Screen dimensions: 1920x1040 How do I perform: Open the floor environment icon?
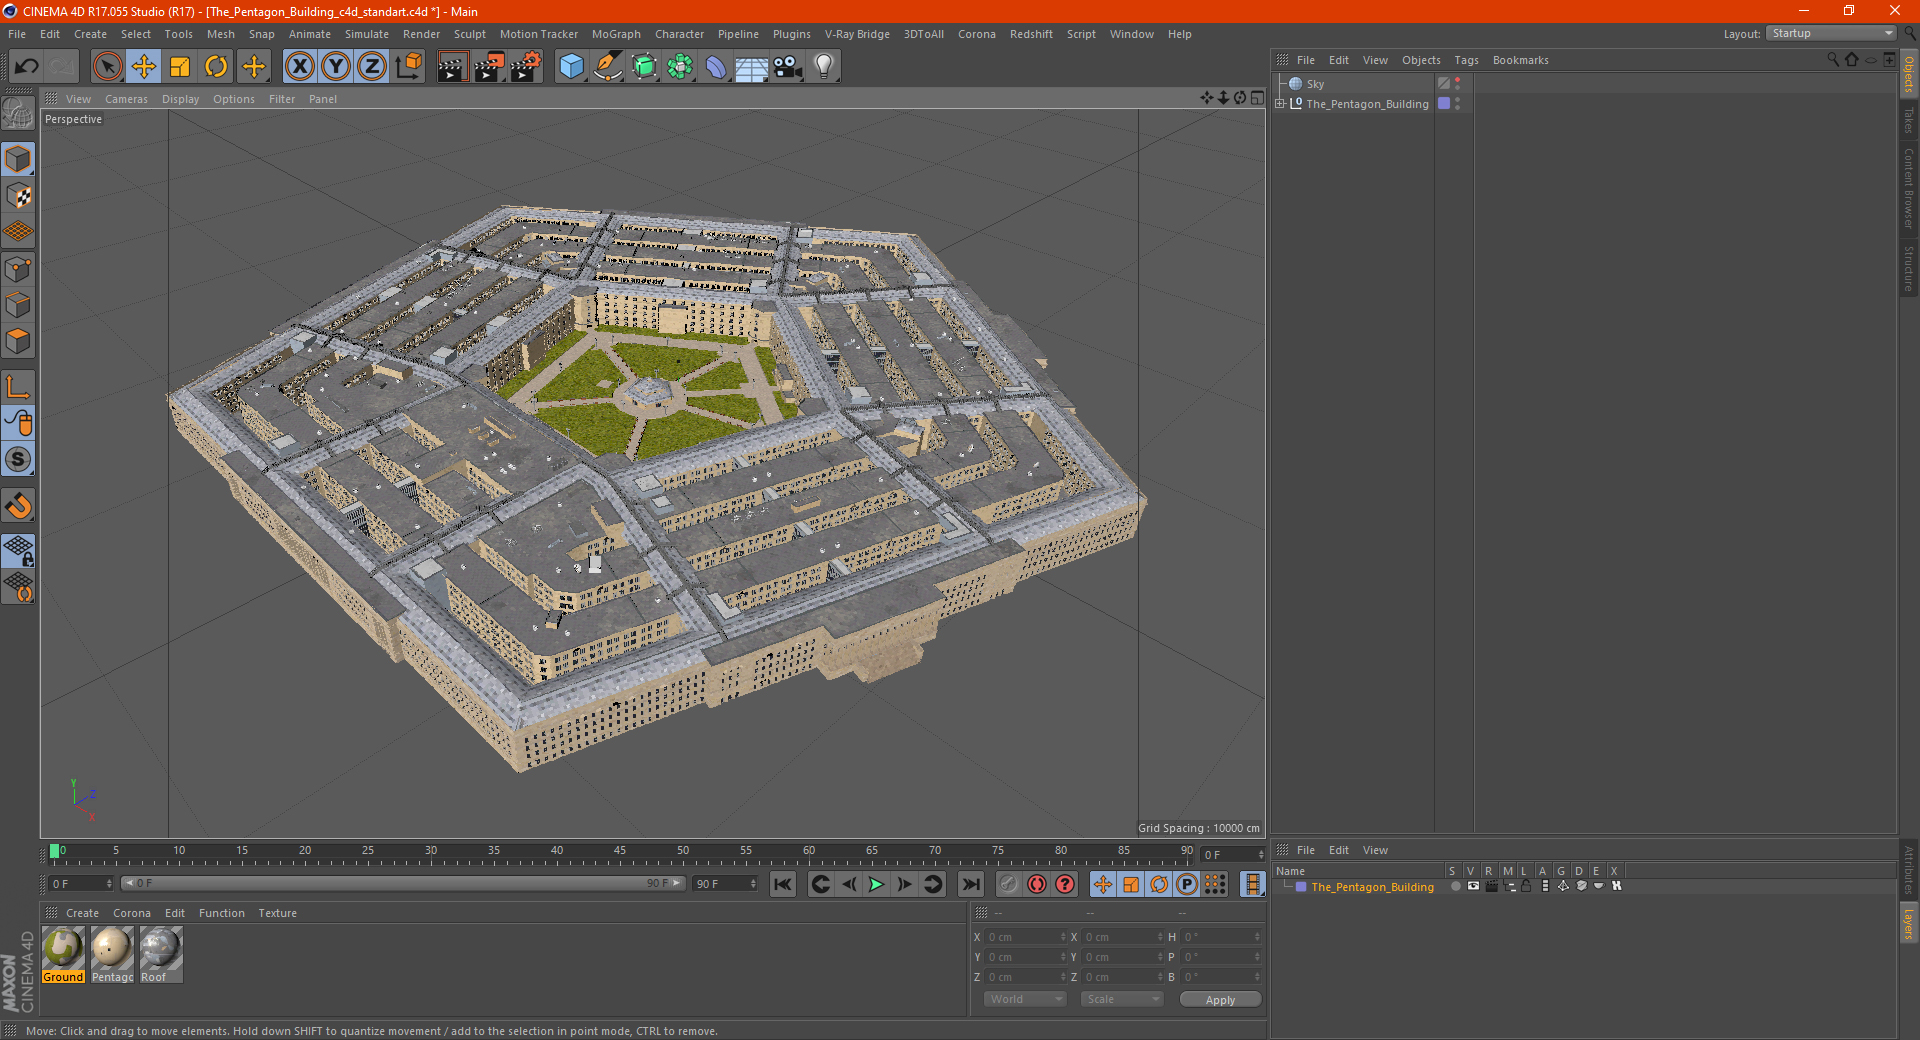pos(751,67)
